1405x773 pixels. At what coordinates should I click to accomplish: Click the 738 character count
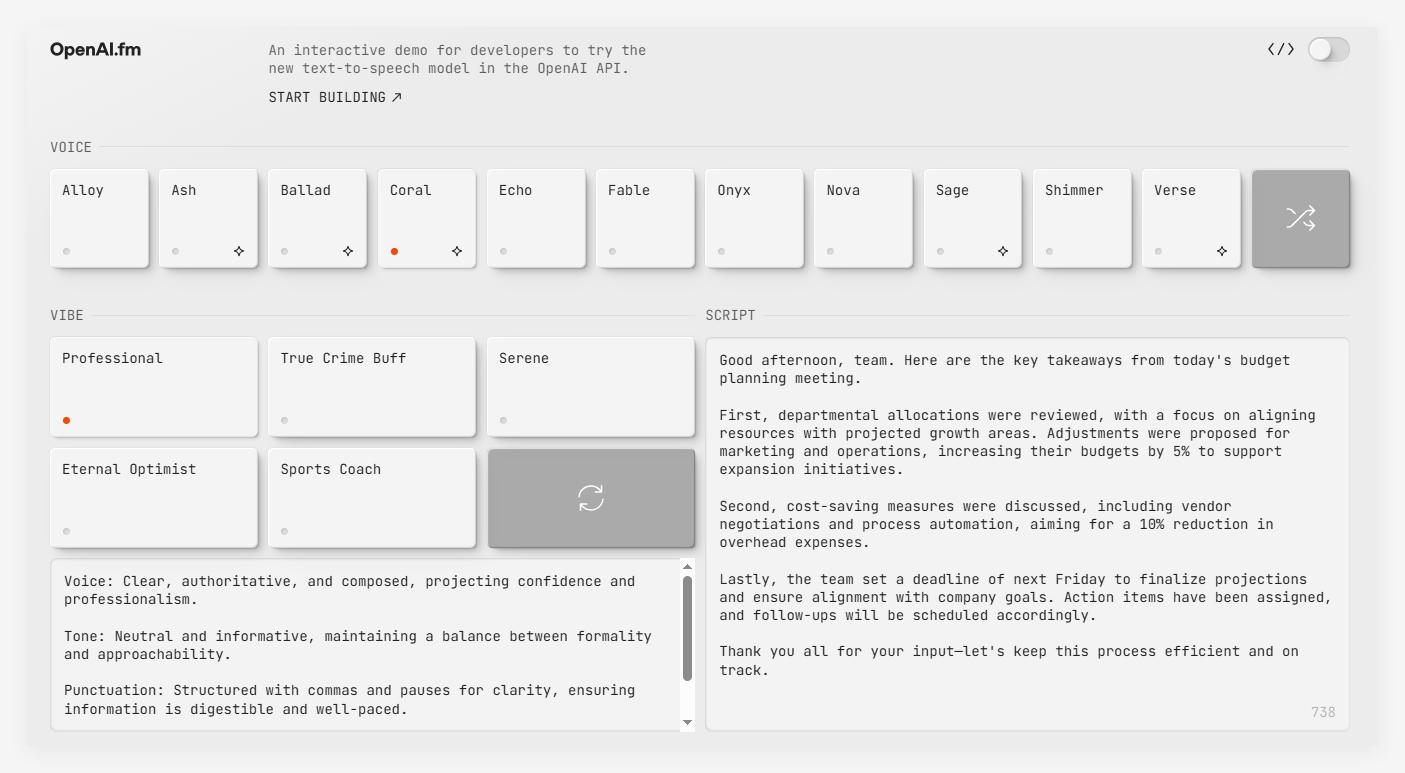click(x=1323, y=712)
